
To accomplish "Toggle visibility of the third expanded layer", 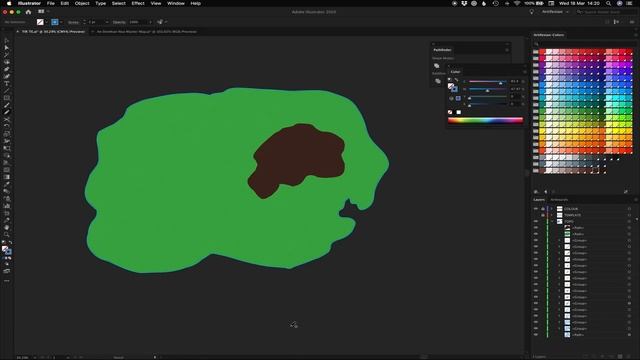I will 536,221.
